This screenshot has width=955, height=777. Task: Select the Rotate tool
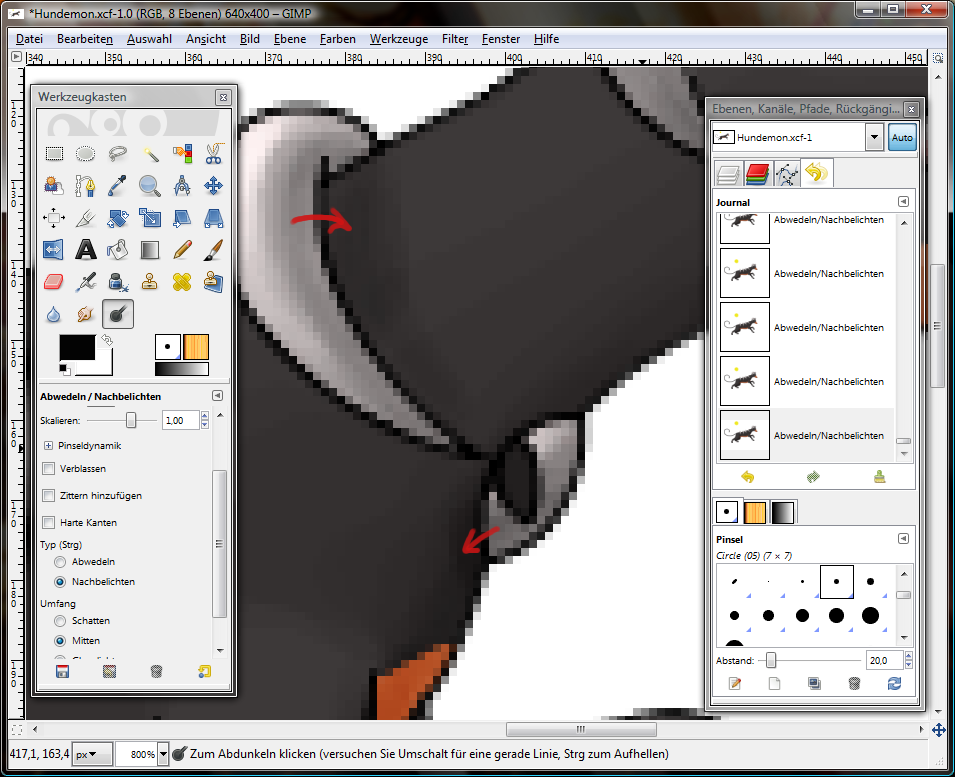point(118,217)
